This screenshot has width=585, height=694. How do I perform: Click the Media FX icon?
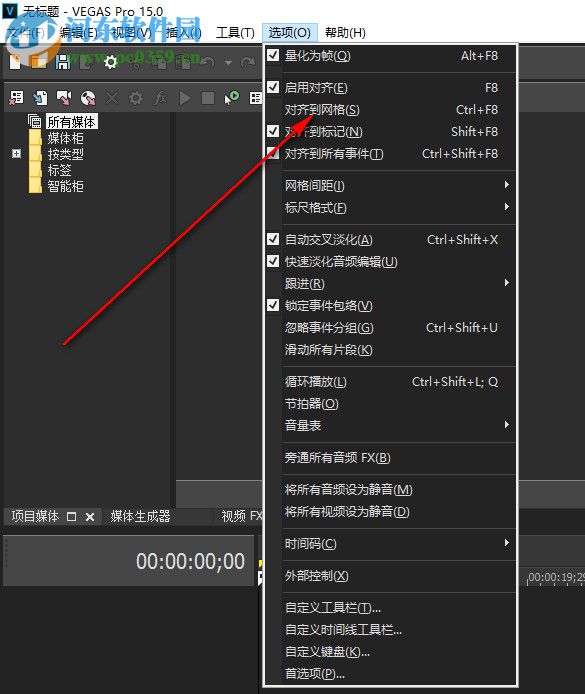160,98
